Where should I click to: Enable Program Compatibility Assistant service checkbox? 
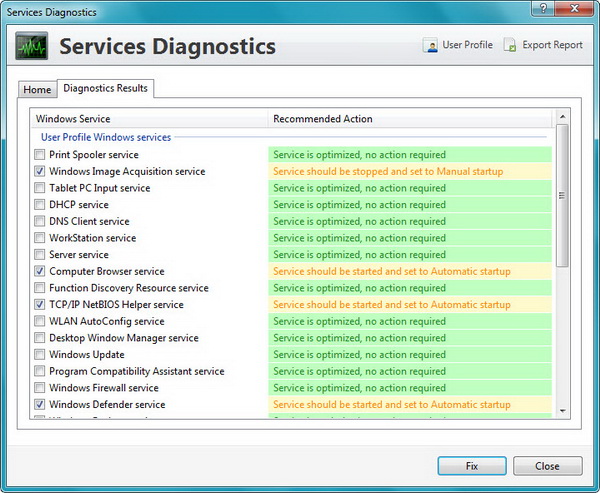click(39, 371)
